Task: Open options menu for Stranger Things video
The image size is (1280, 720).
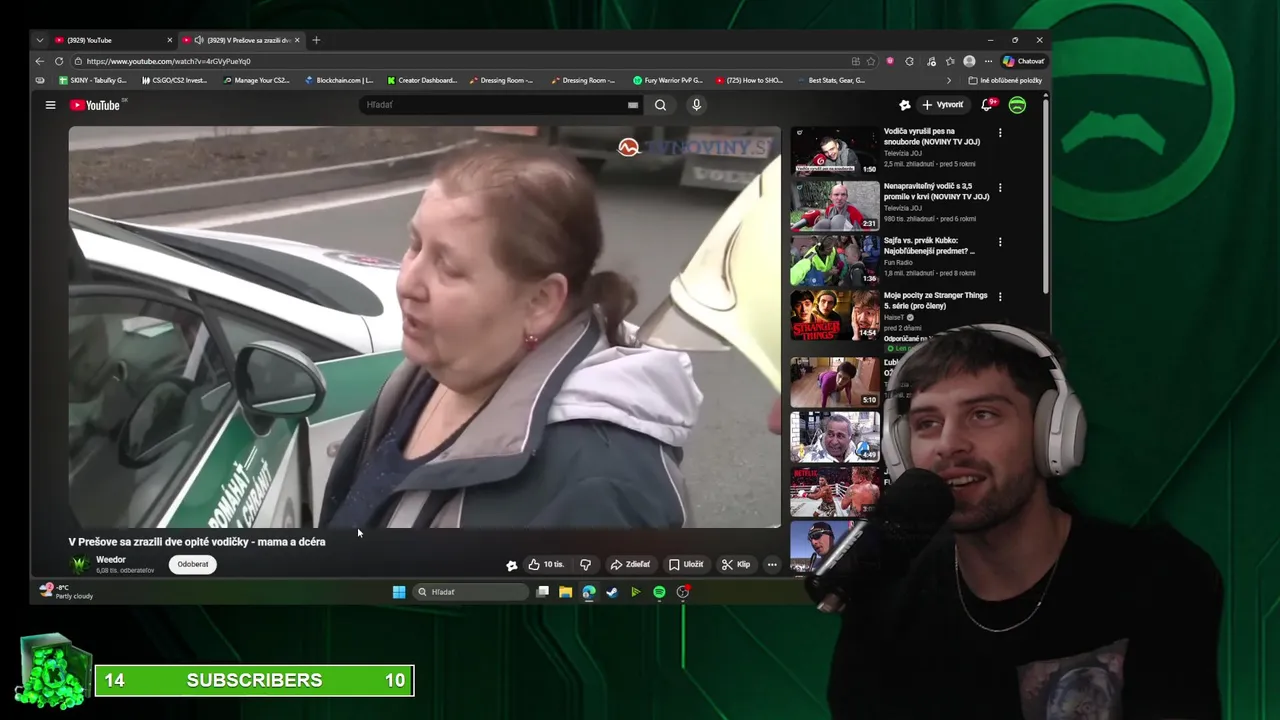Action: pos(1000,297)
